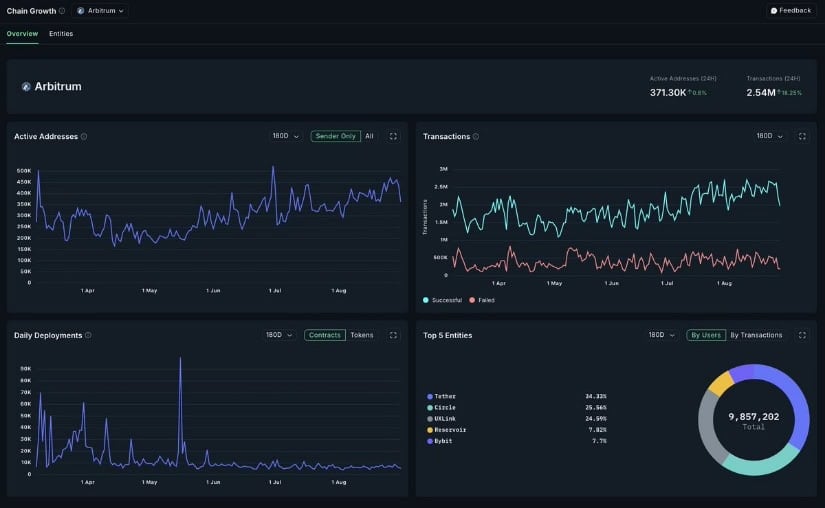The image size is (825, 508).
Task: Click the 34.33% Tether percentage
Action: point(596,397)
